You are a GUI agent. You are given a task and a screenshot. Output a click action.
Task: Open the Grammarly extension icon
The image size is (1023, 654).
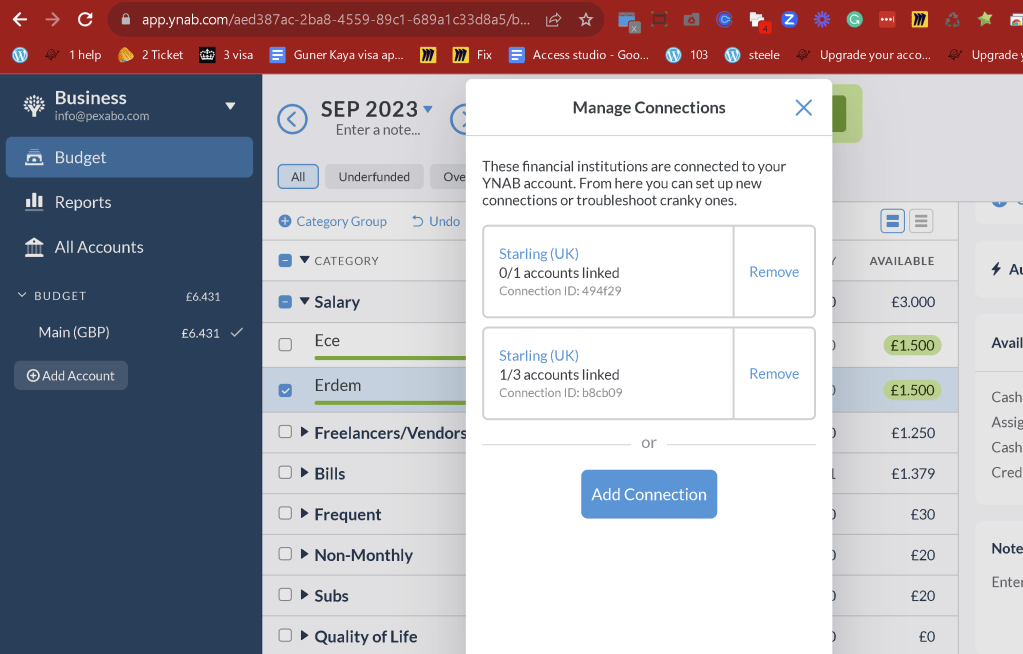854,20
